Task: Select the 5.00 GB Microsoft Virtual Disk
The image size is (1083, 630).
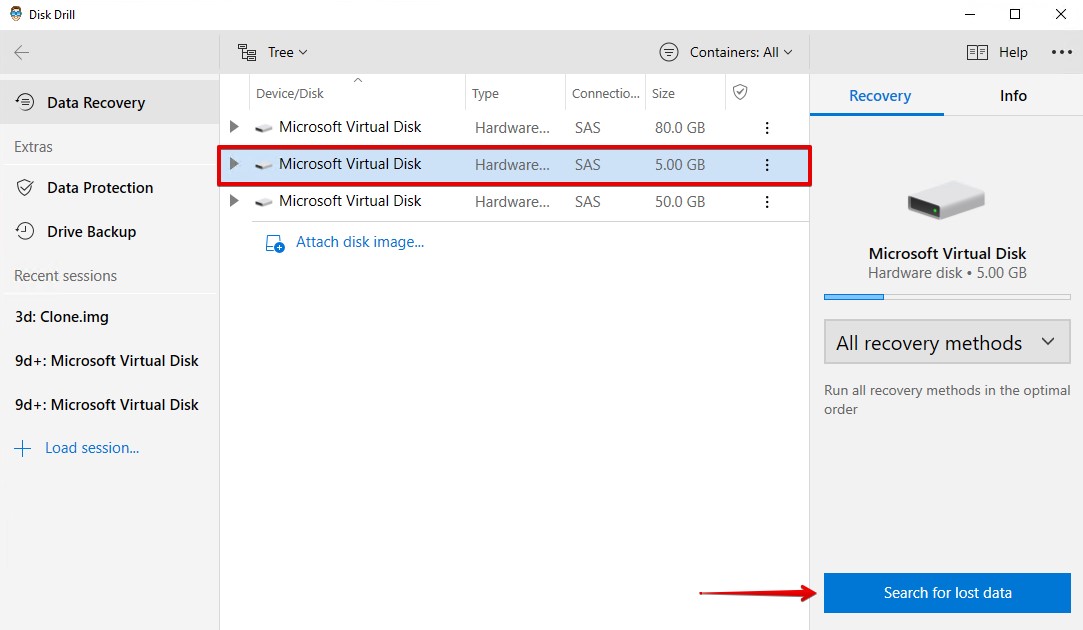Action: tap(515, 165)
